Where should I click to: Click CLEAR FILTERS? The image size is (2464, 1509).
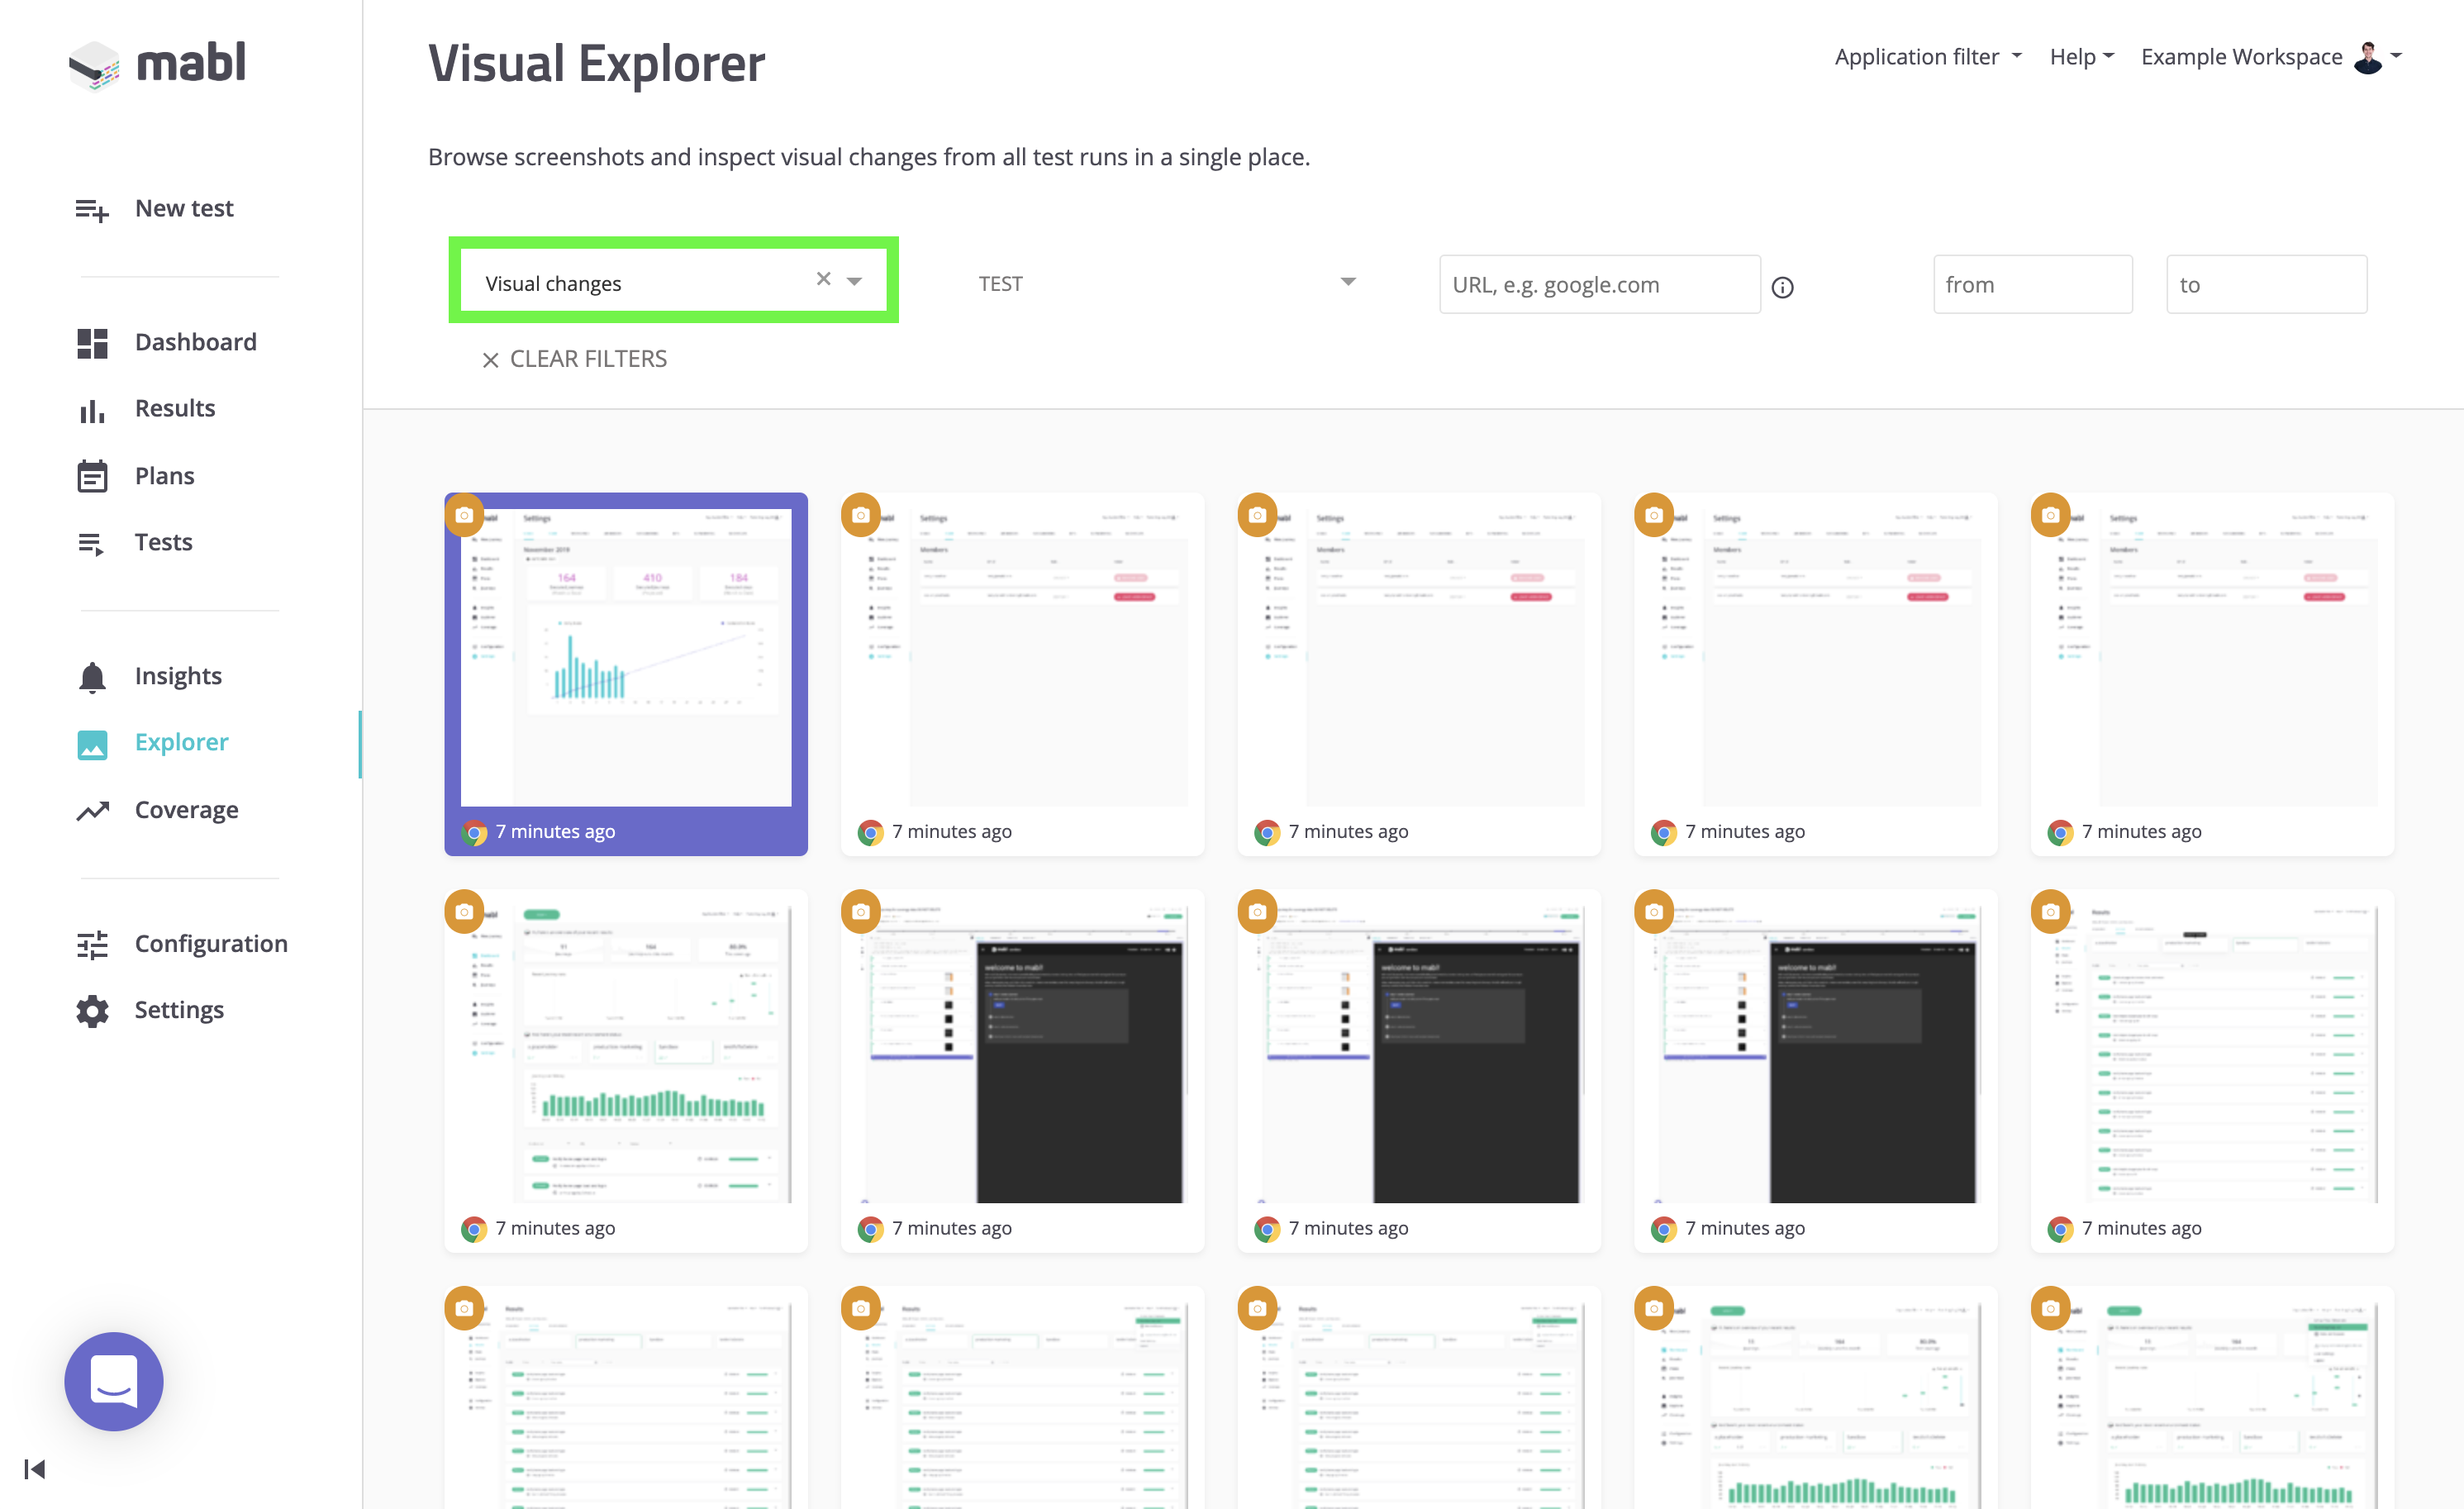[574, 359]
